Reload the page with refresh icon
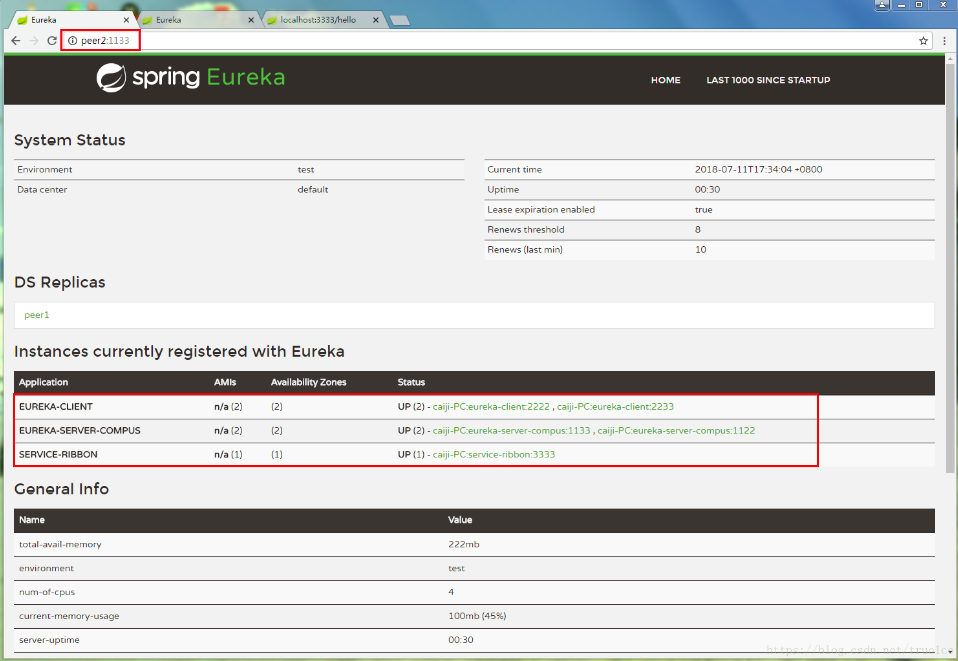Image resolution: width=958 pixels, height=661 pixels. 52,40
